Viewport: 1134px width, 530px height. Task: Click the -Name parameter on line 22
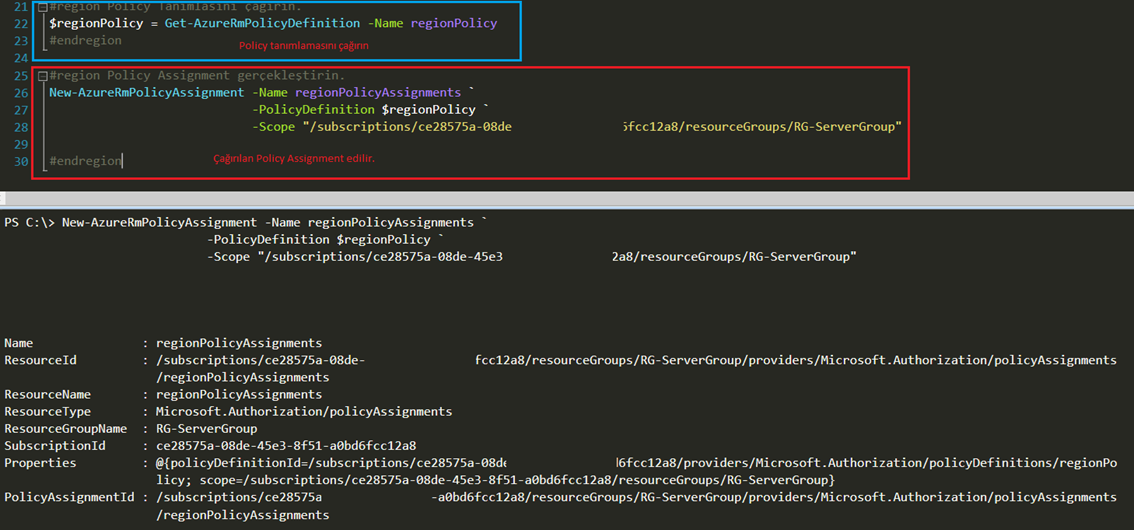(387, 23)
